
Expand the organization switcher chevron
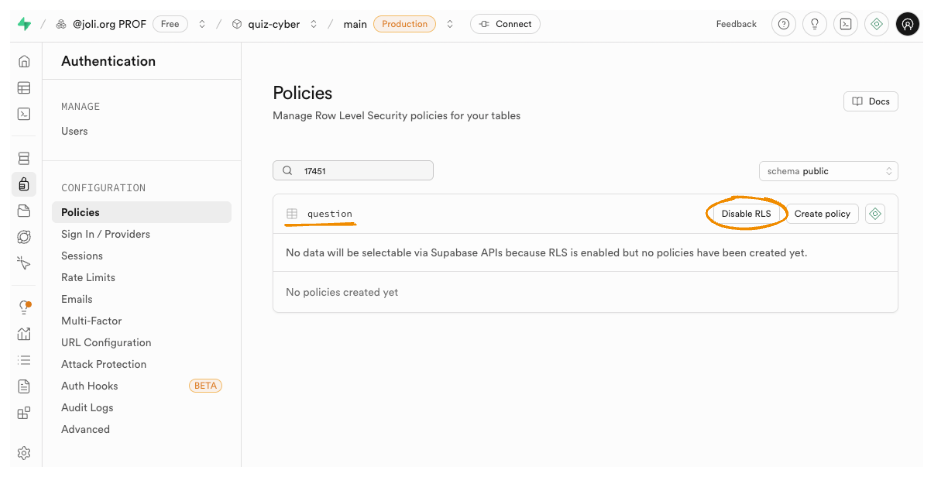203,24
